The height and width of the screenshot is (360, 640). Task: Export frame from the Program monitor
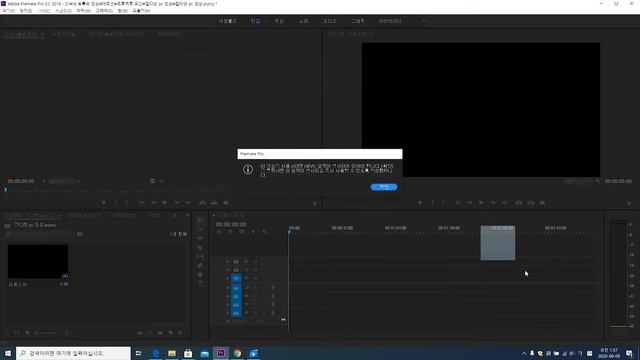click(542, 203)
